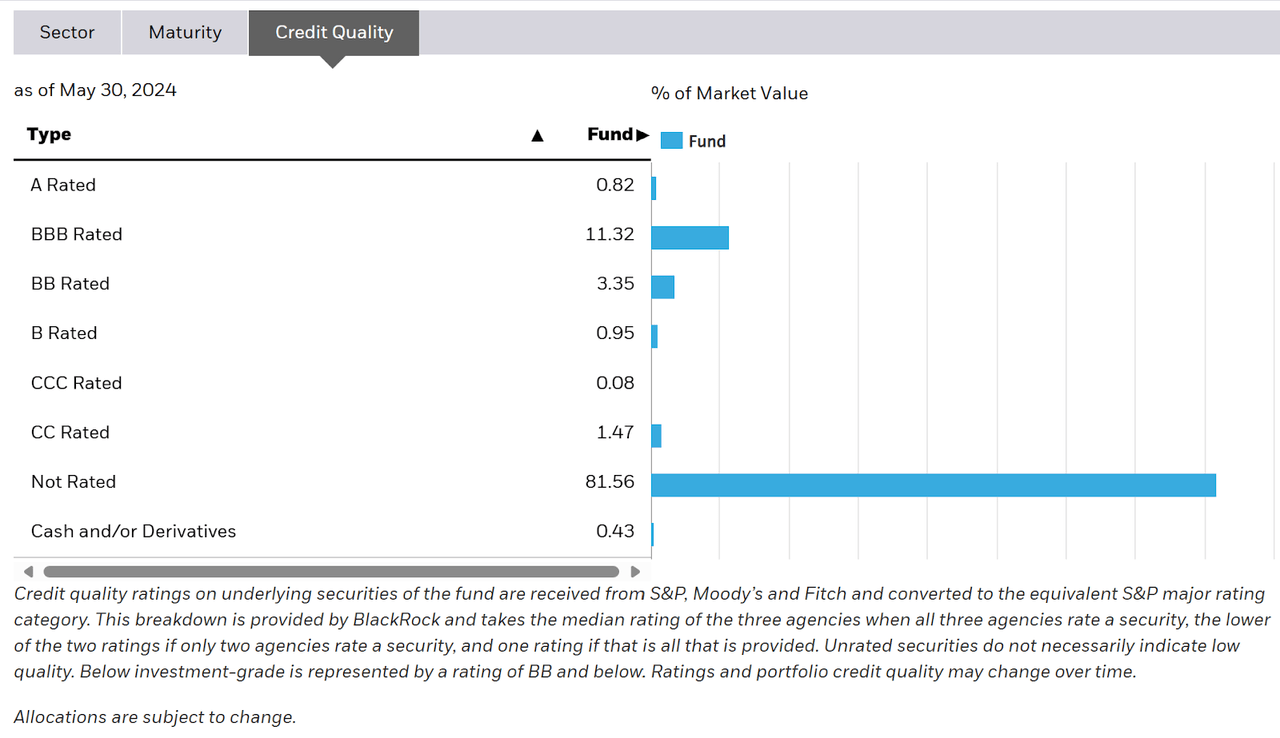1280x738 pixels.
Task: Switch to the Sector tab
Action: 67,32
